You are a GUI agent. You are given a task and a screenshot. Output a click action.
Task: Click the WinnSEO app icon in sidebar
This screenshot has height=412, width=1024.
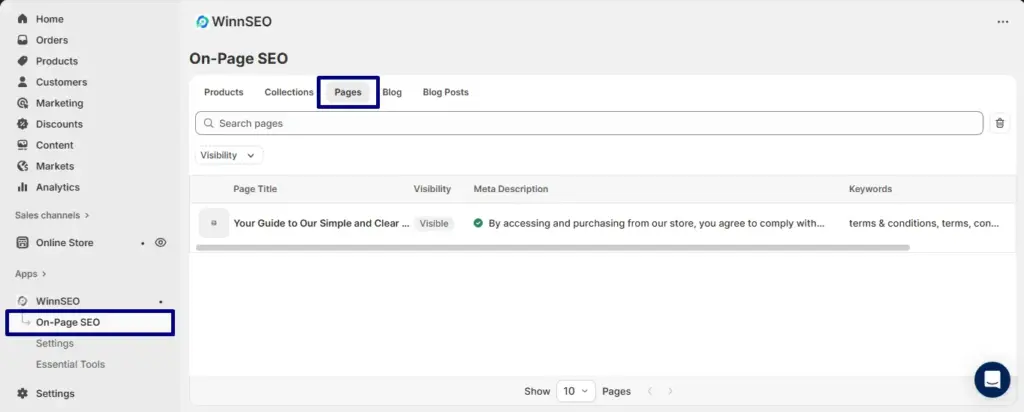tap(23, 301)
